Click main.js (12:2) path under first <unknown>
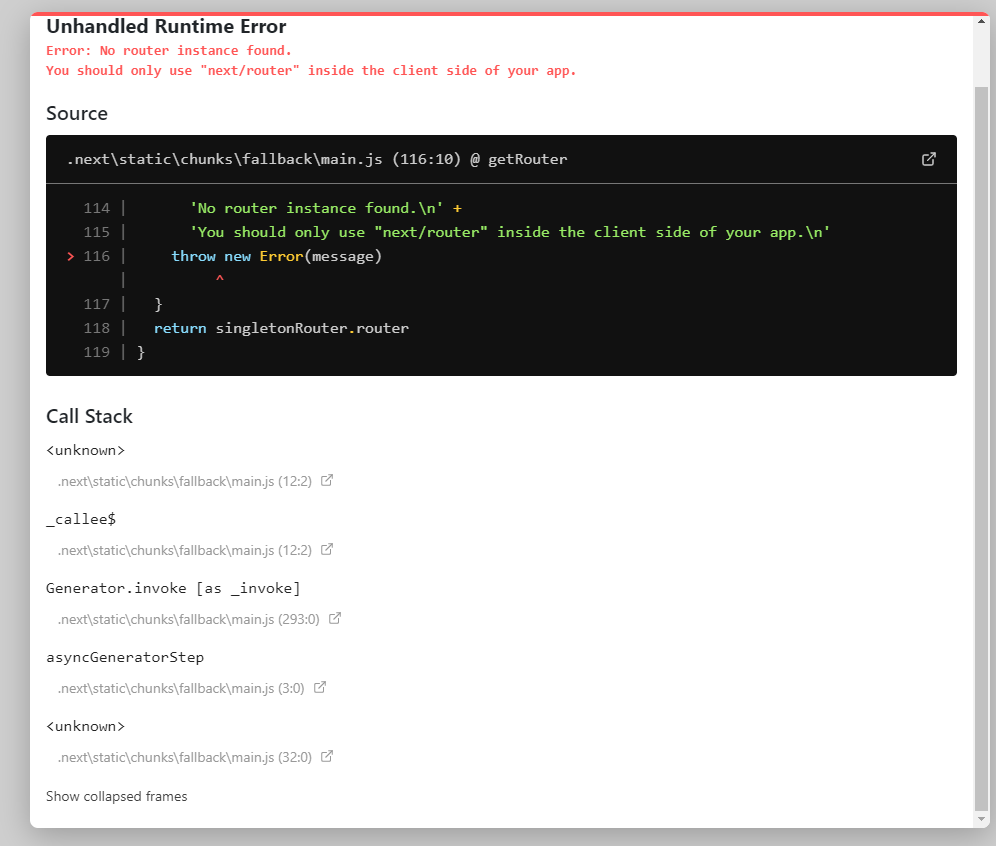Viewport: 996px width, 846px height. coord(185,481)
